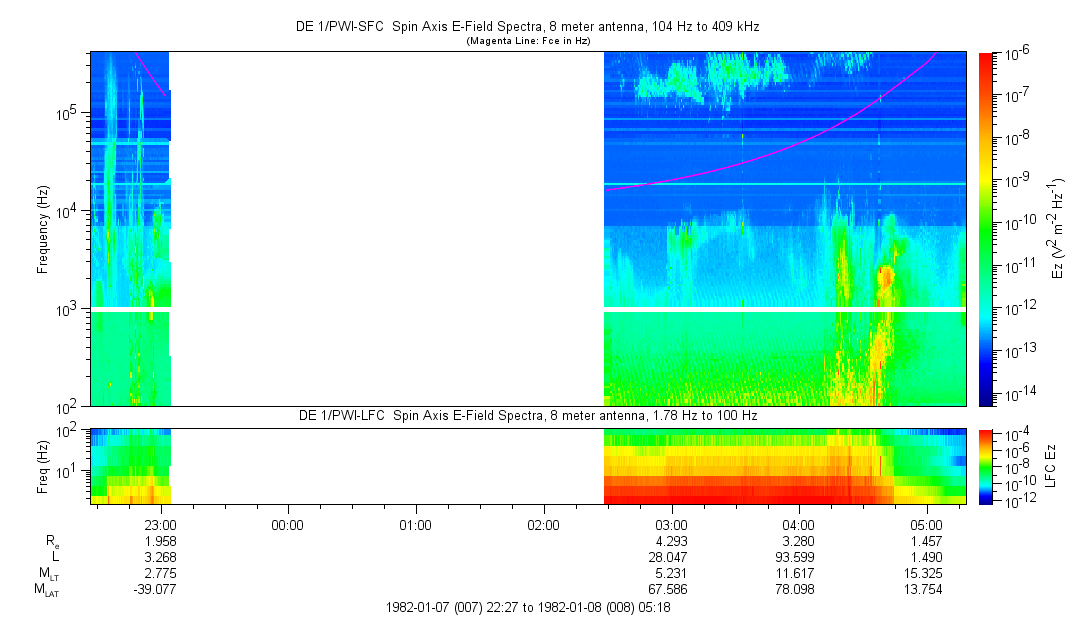Select the 23:00 time axis tick label
1083x620 pixels.
point(161,524)
